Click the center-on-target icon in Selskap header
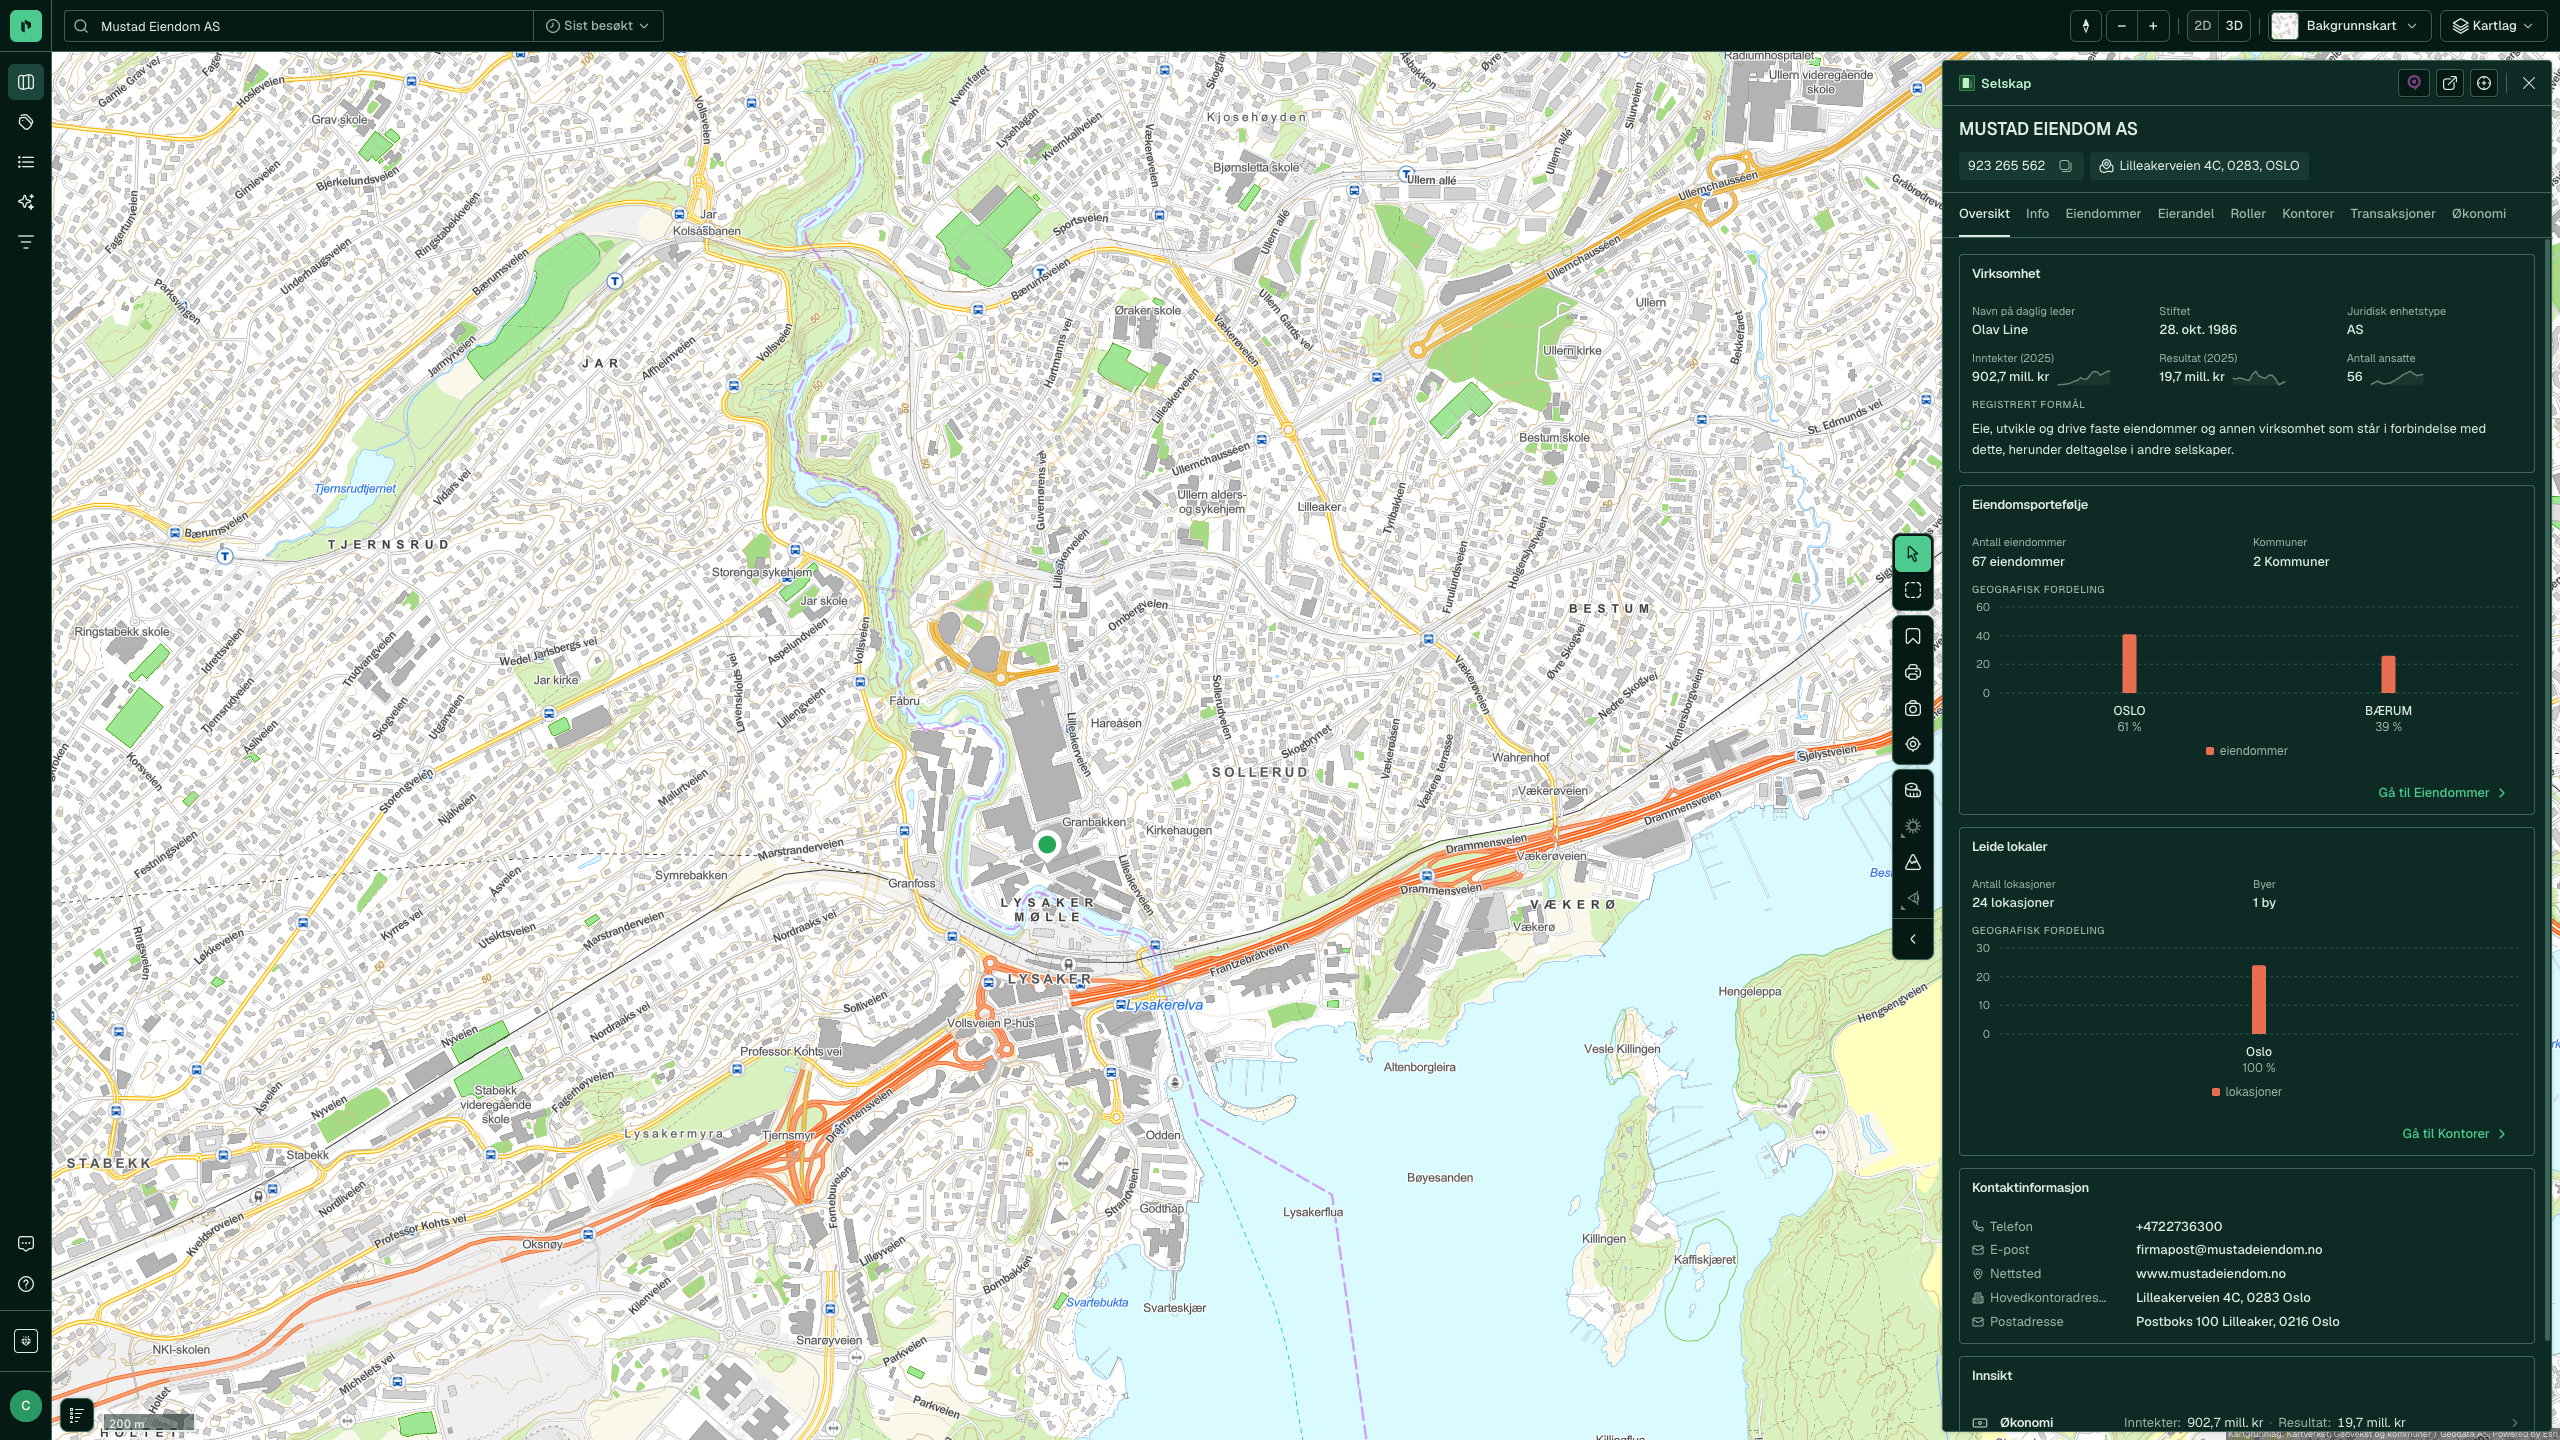 click(2484, 83)
